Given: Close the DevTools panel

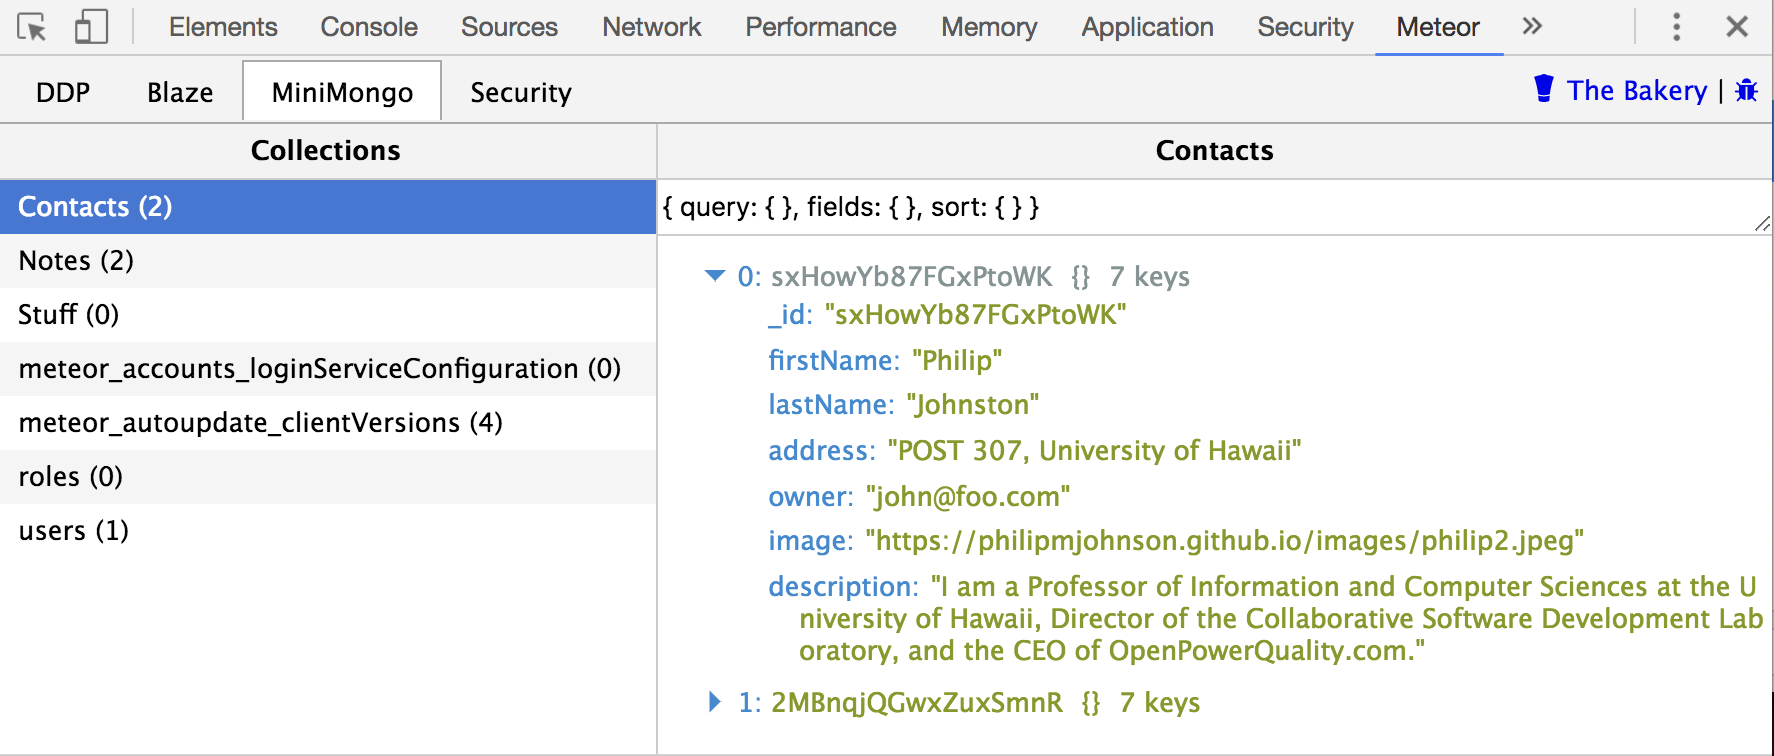Looking at the screenshot, I should coord(1737,27).
